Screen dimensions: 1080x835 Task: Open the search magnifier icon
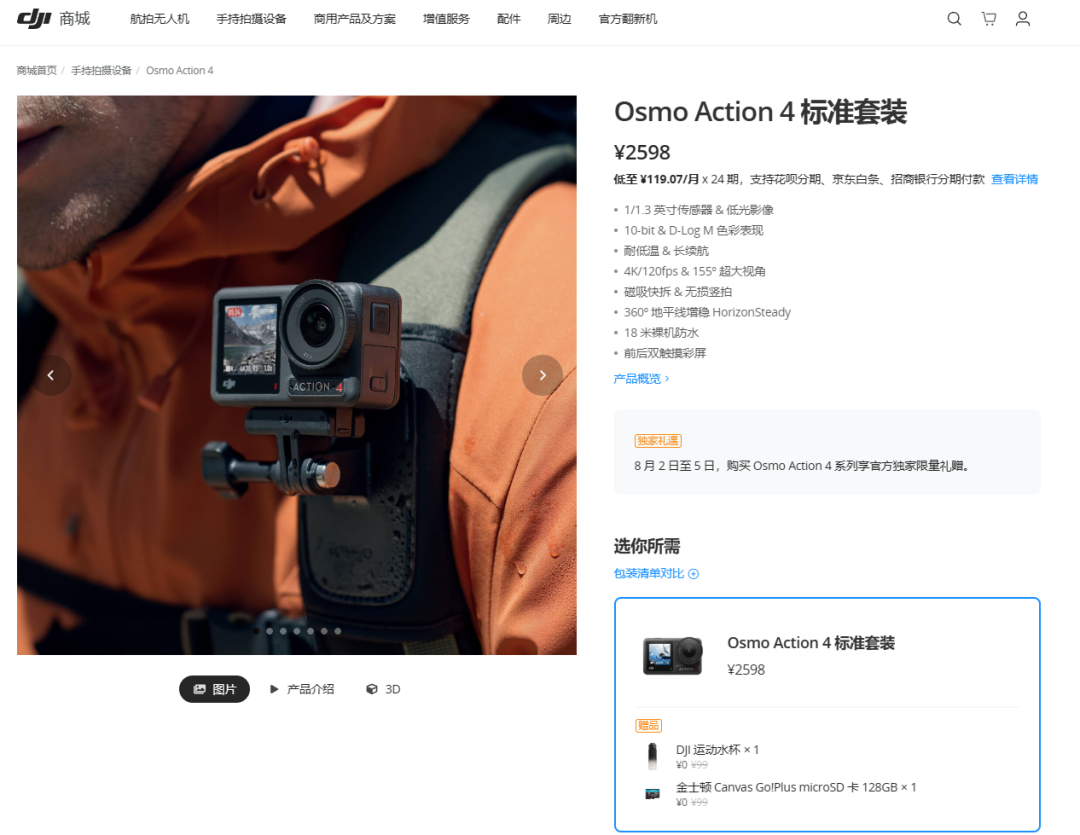coord(954,19)
